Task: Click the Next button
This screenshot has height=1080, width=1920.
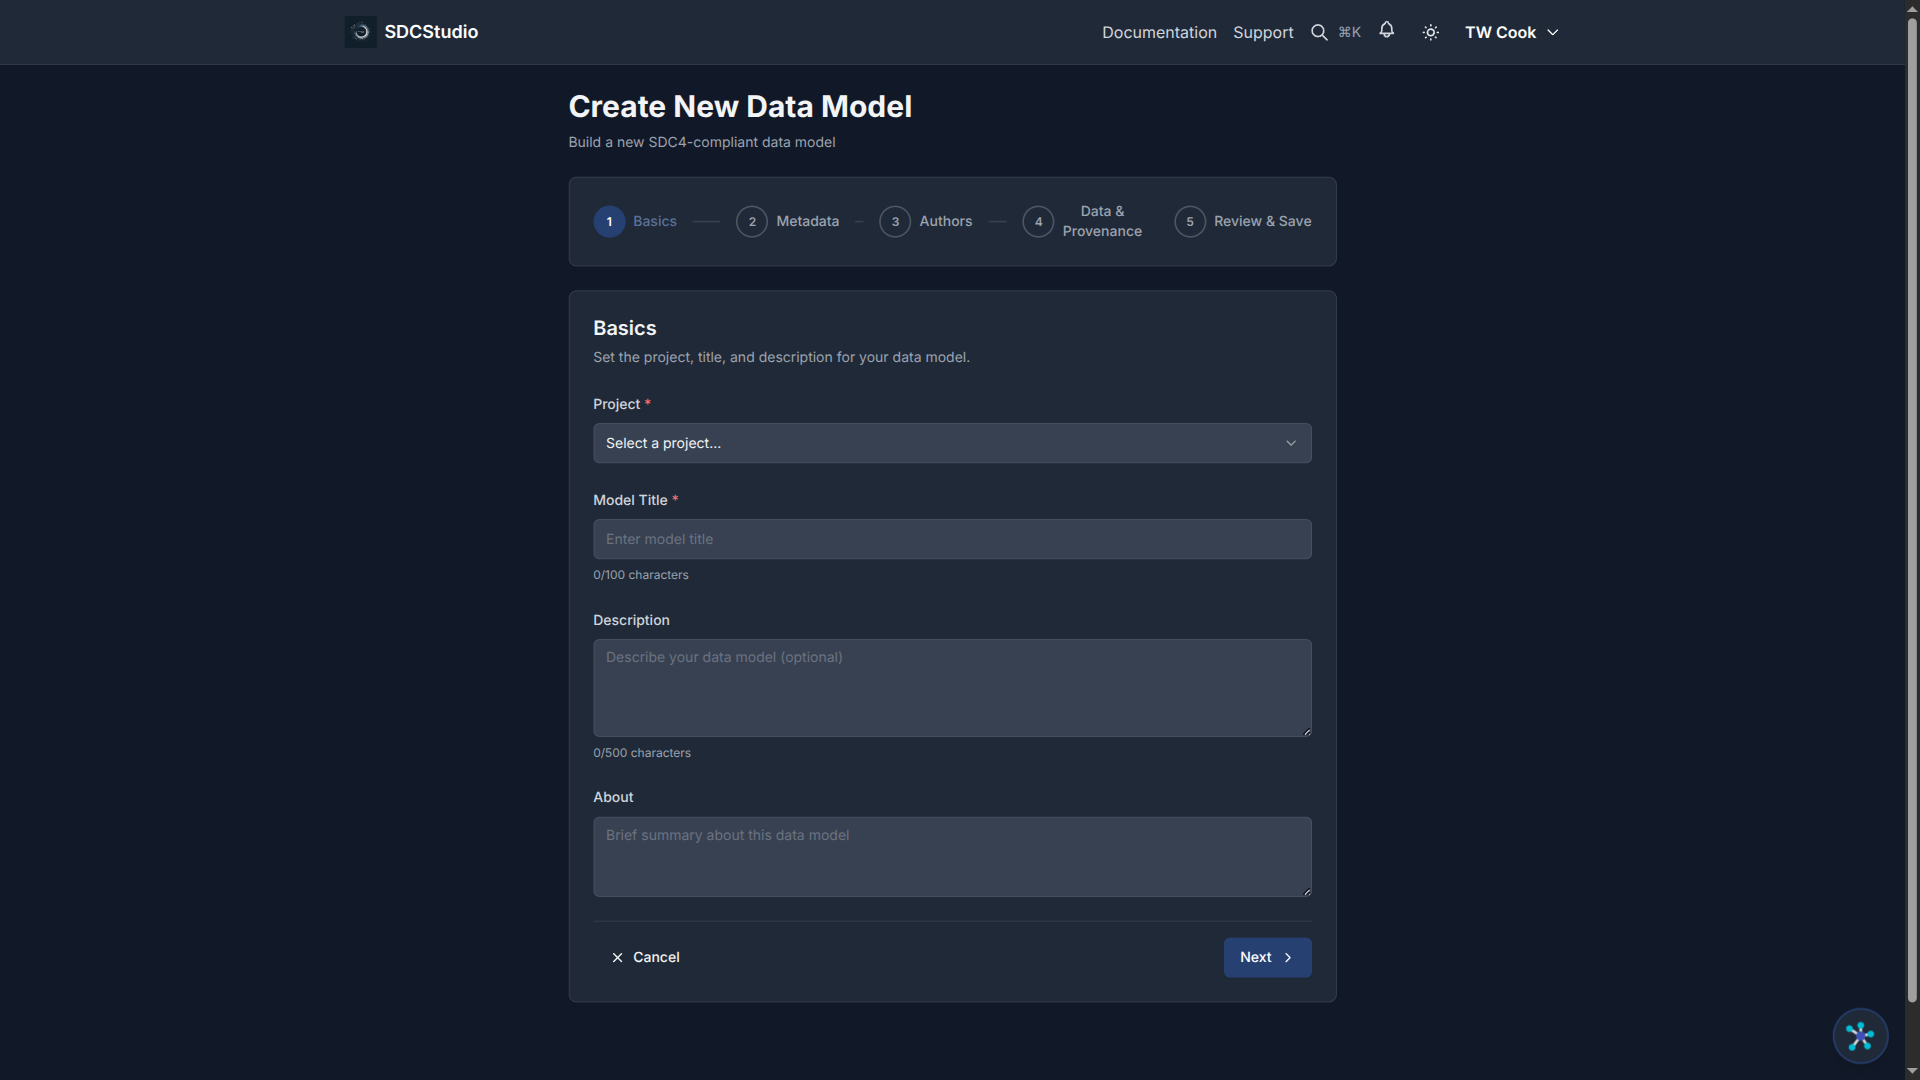Action: (1267, 957)
